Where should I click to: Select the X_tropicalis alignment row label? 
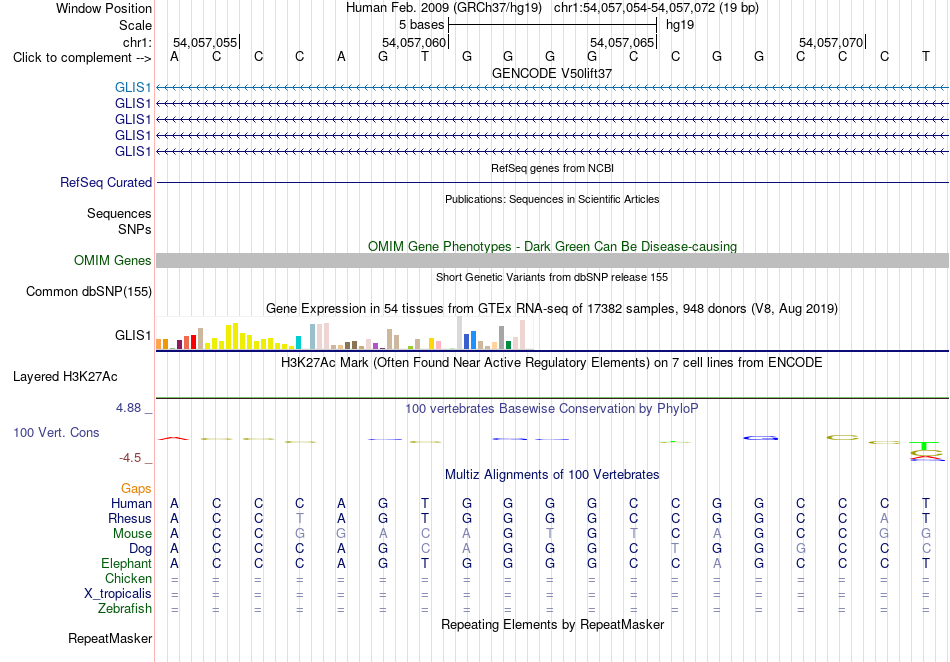[x=118, y=594]
